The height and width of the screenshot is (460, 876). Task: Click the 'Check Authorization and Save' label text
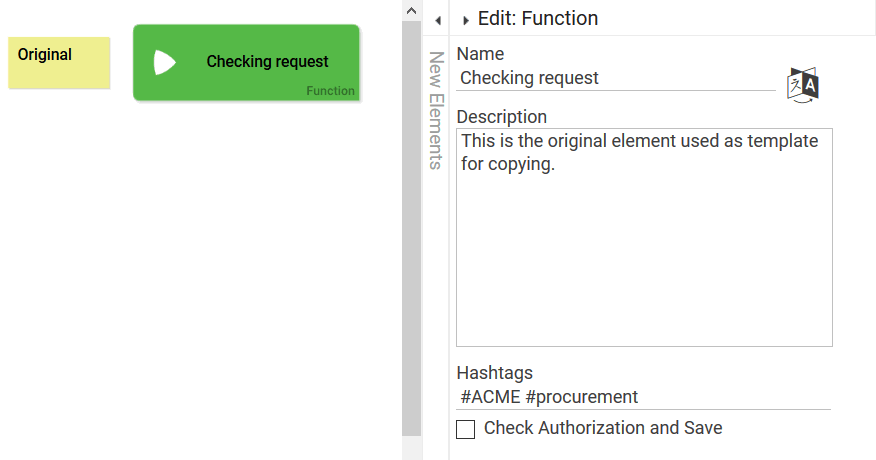coord(602,428)
